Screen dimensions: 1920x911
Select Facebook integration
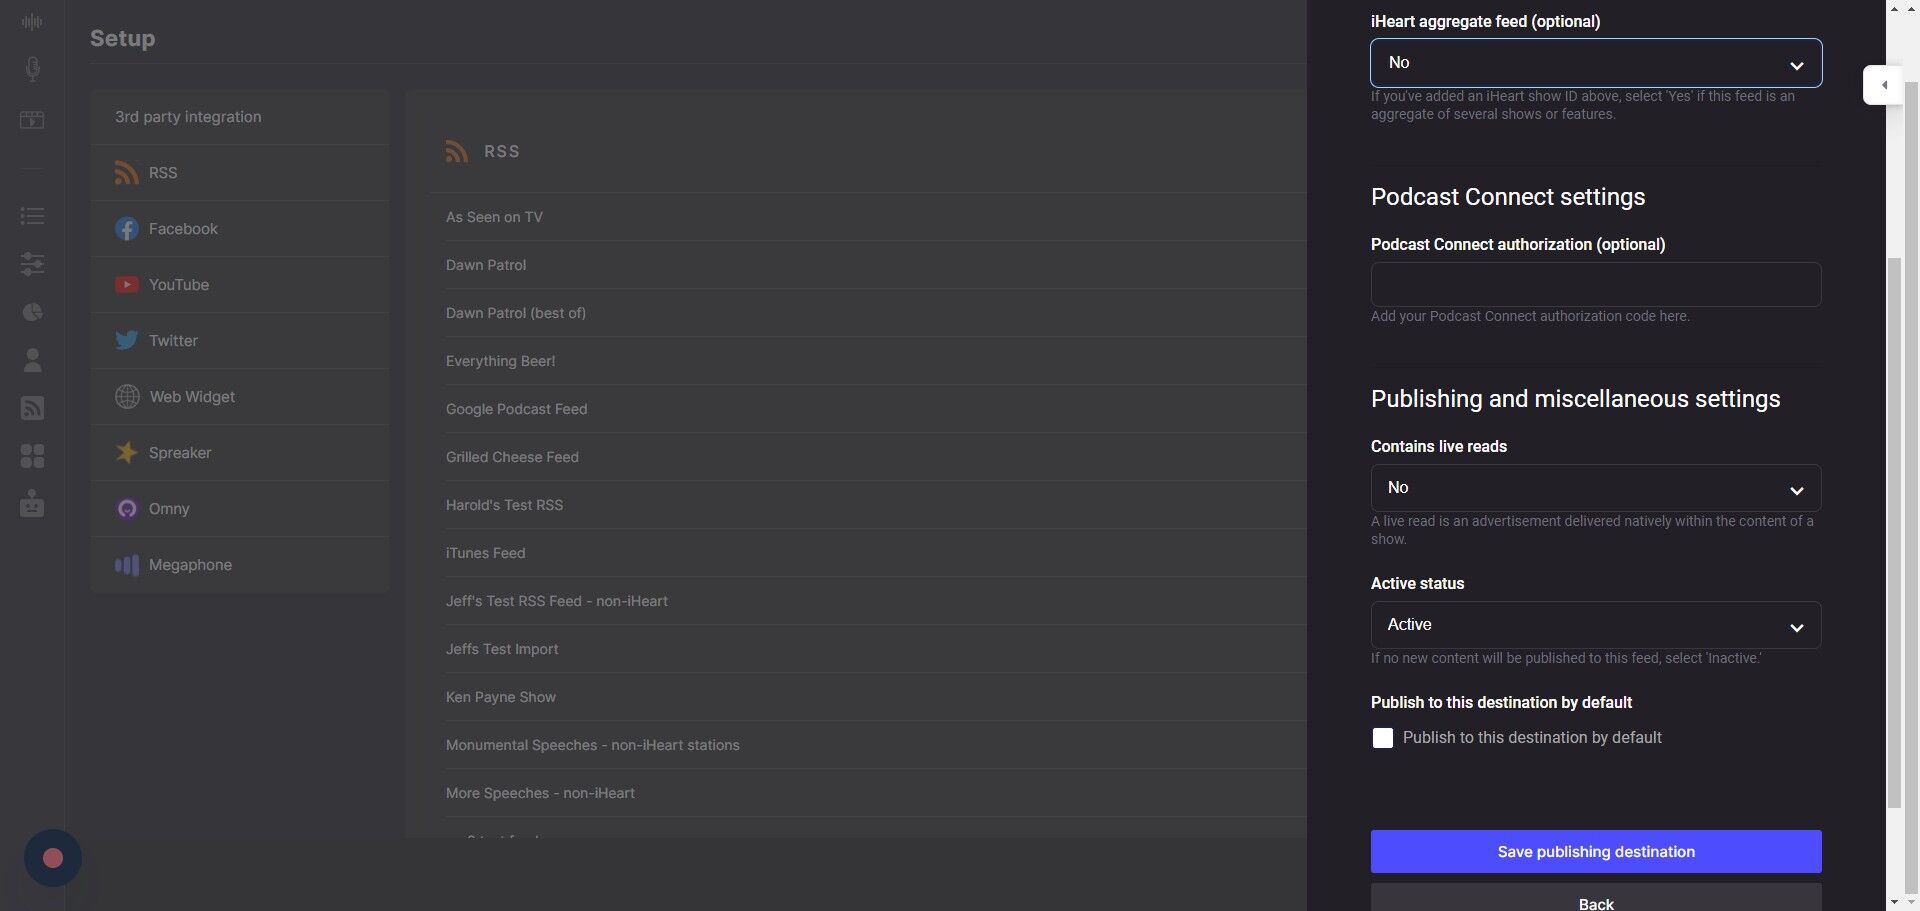pyautogui.click(x=240, y=229)
